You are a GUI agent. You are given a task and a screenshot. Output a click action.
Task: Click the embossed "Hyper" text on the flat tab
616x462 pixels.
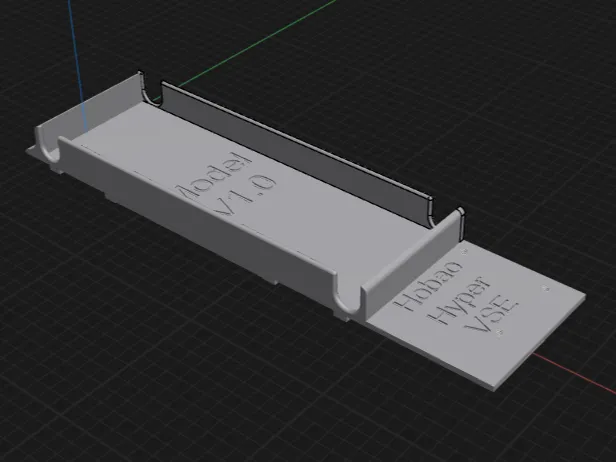[x=459, y=301]
